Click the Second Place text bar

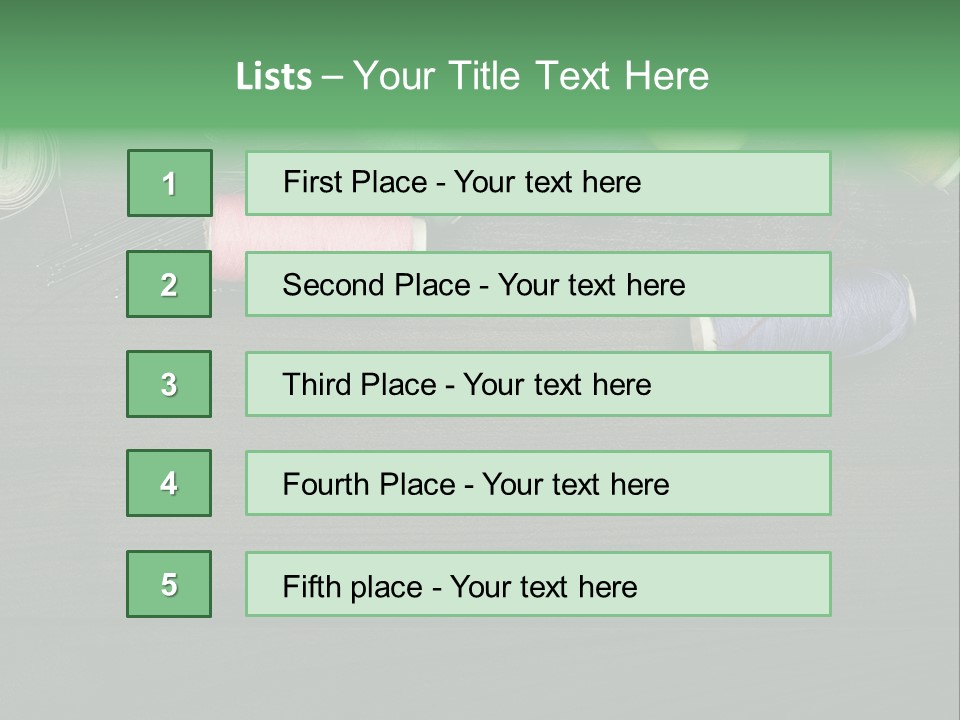(x=538, y=284)
